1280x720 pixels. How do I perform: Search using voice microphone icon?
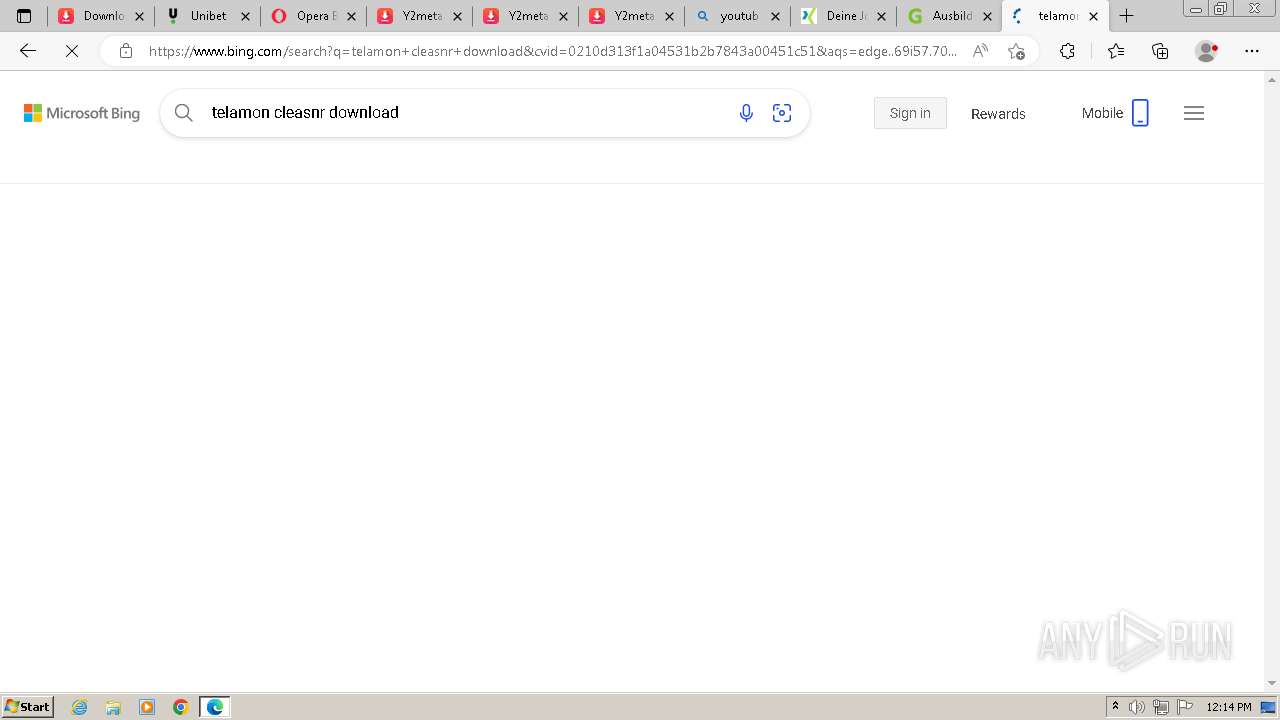point(746,113)
